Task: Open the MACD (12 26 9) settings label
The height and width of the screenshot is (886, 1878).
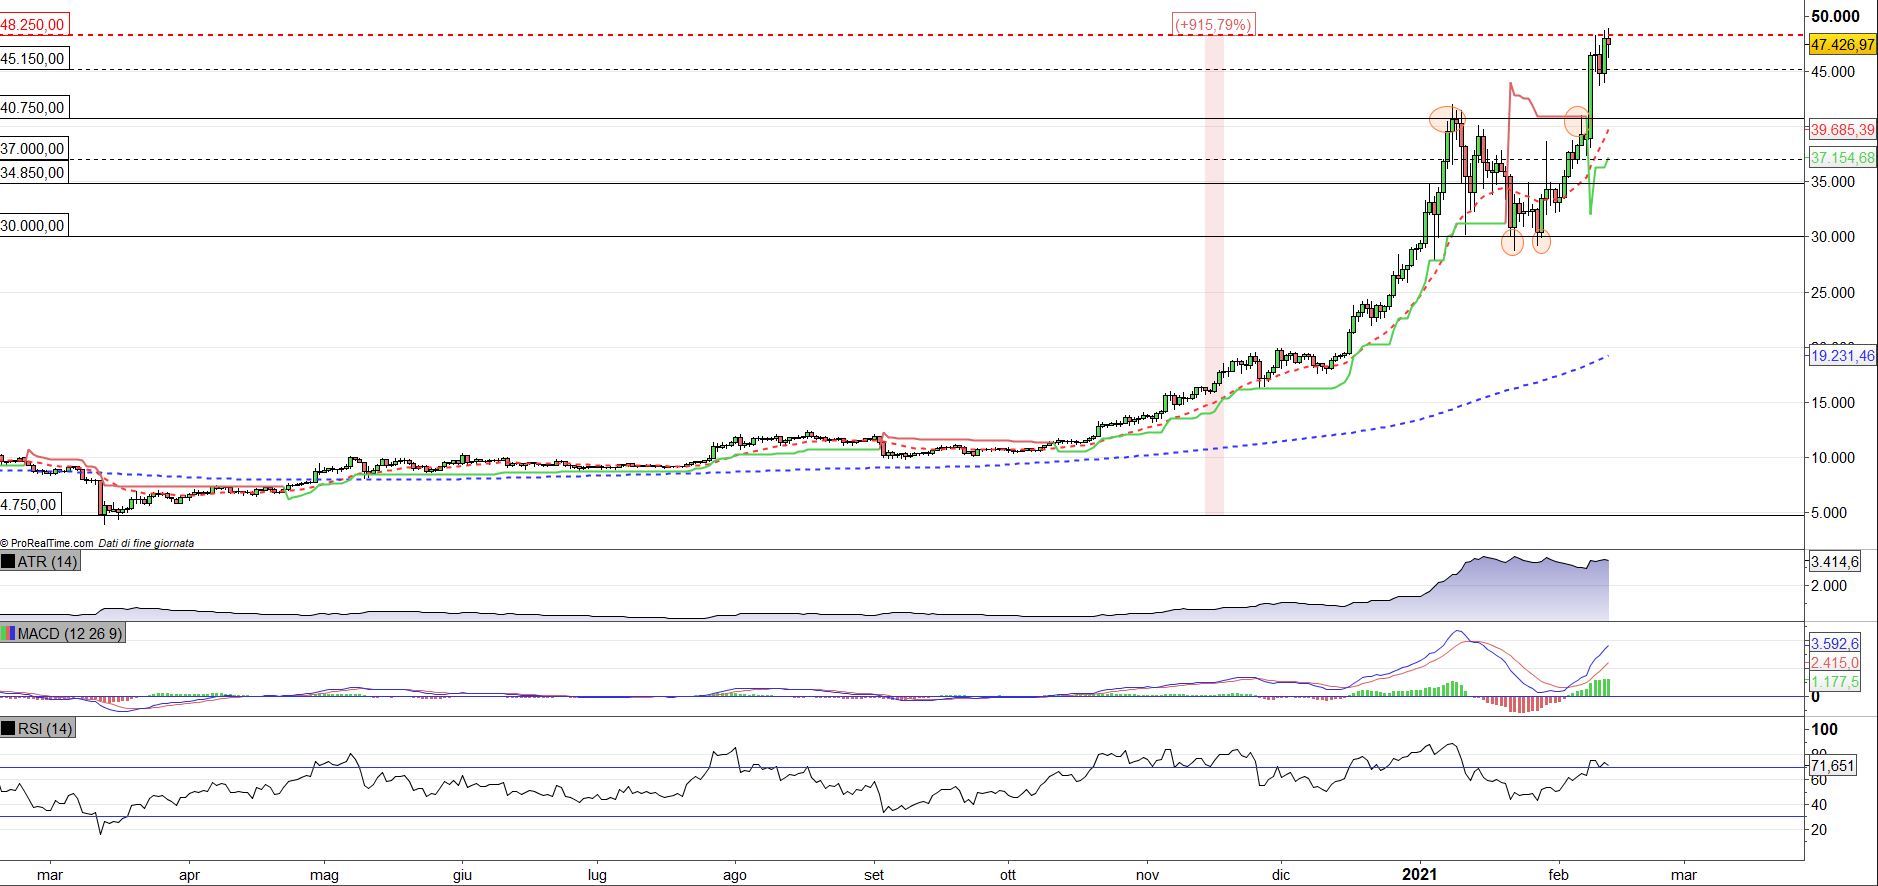Action: coord(70,634)
